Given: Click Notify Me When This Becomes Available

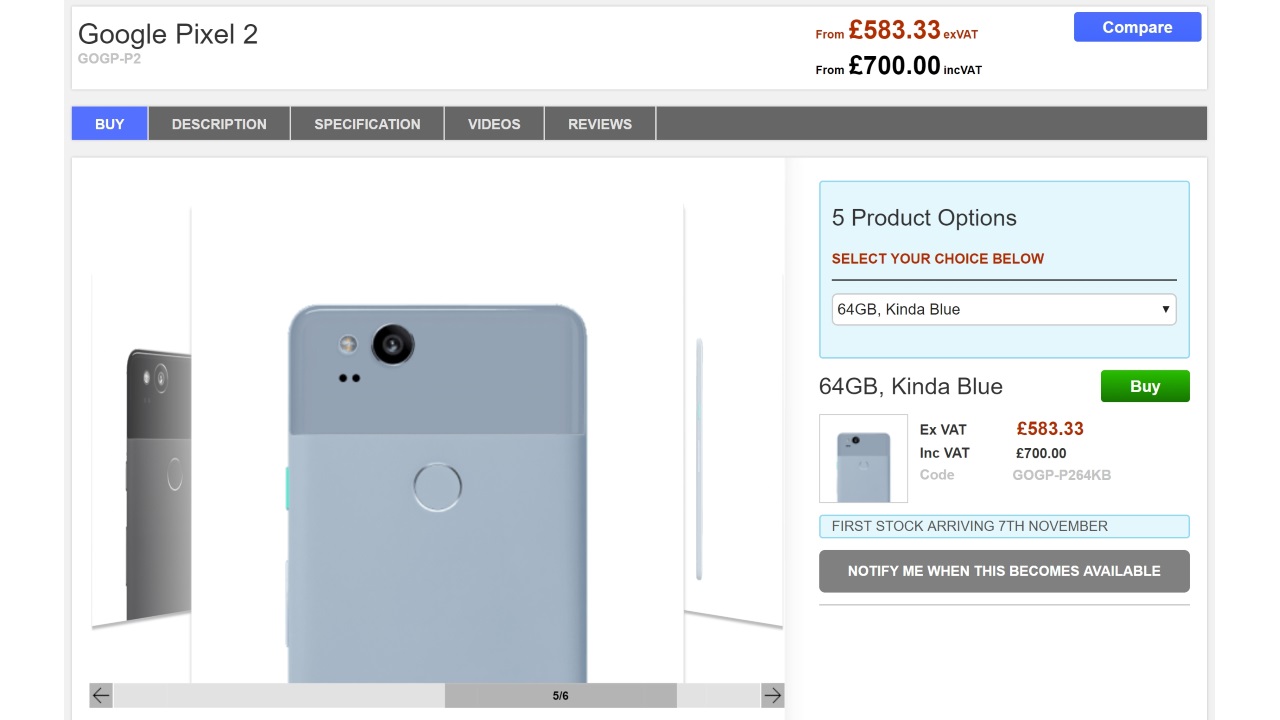Looking at the screenshot, I should (1004, 571).
